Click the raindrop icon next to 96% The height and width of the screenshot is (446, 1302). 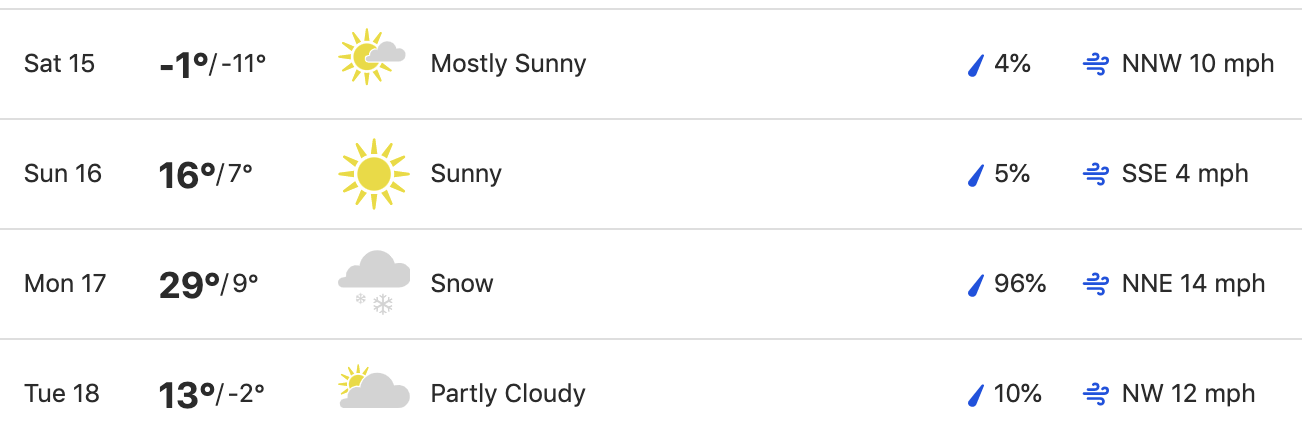click(x=975, y=285)
